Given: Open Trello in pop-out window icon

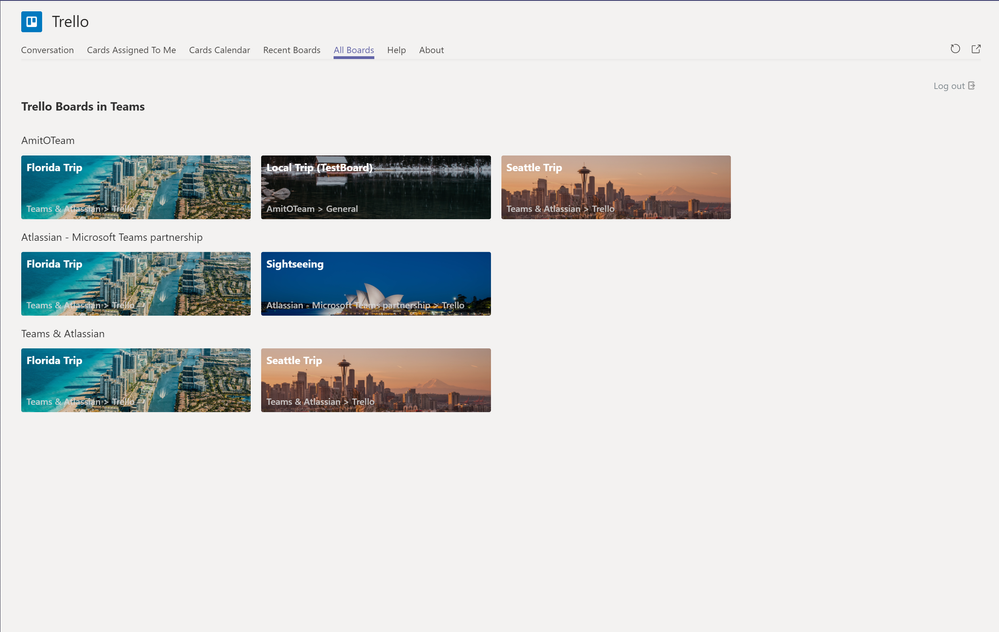Looking at the screenshot, I should (x=976, y=49).
